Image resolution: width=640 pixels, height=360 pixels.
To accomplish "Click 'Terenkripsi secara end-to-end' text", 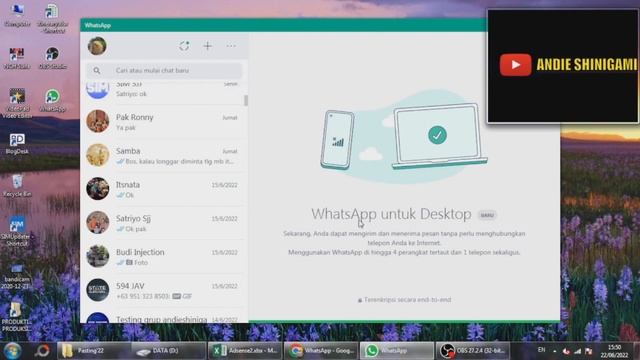I will pyautogui.click(x=407, y=300).
